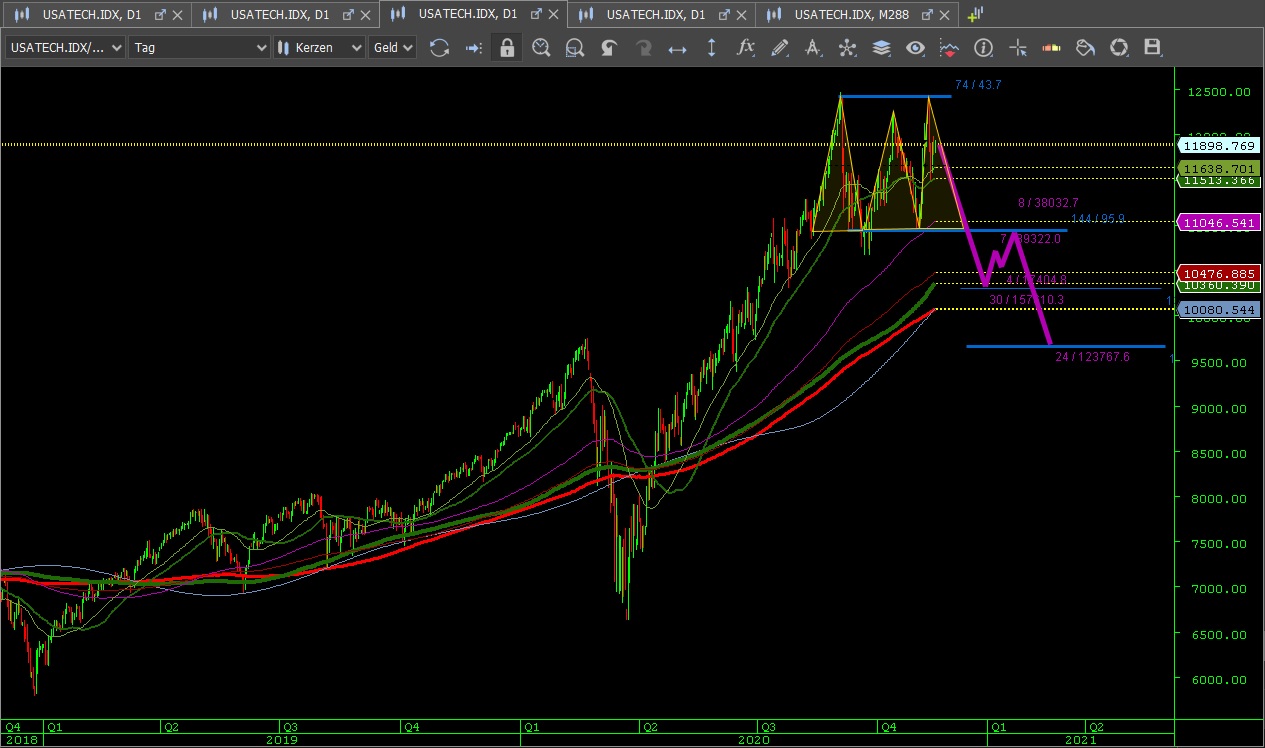This screenshot has width=1265, height=748.
Task: Click the camera aperture snapshot icon
Action: [1119, 47]
